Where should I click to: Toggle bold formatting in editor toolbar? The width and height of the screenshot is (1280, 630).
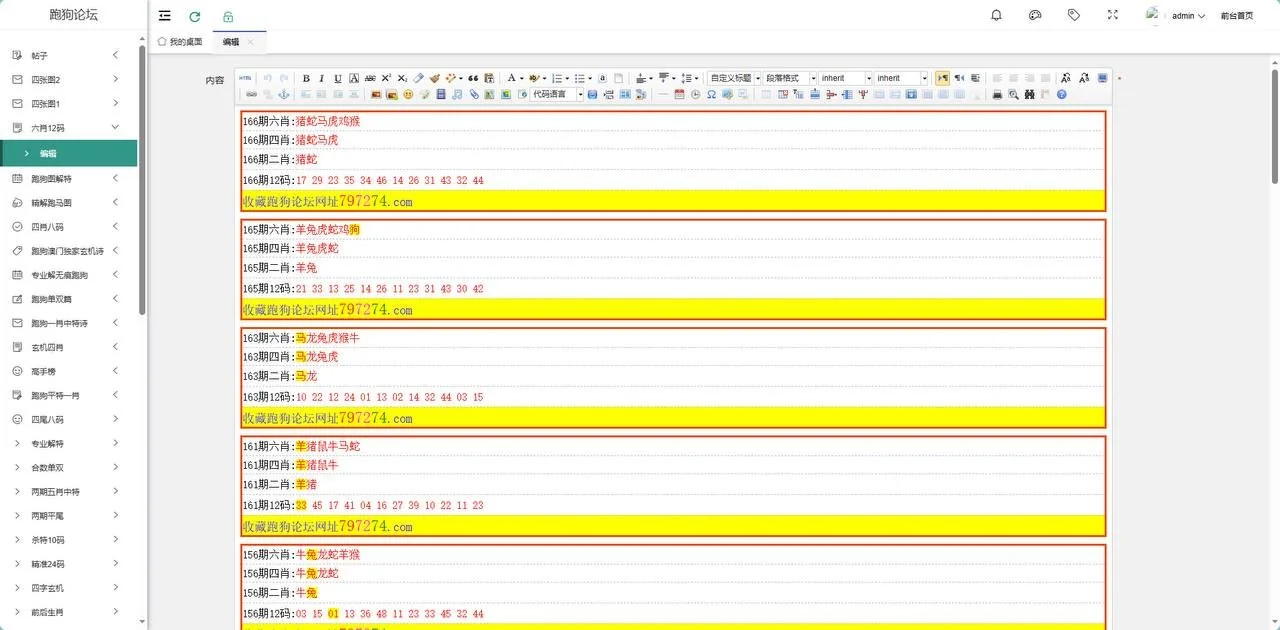[306, 78]
